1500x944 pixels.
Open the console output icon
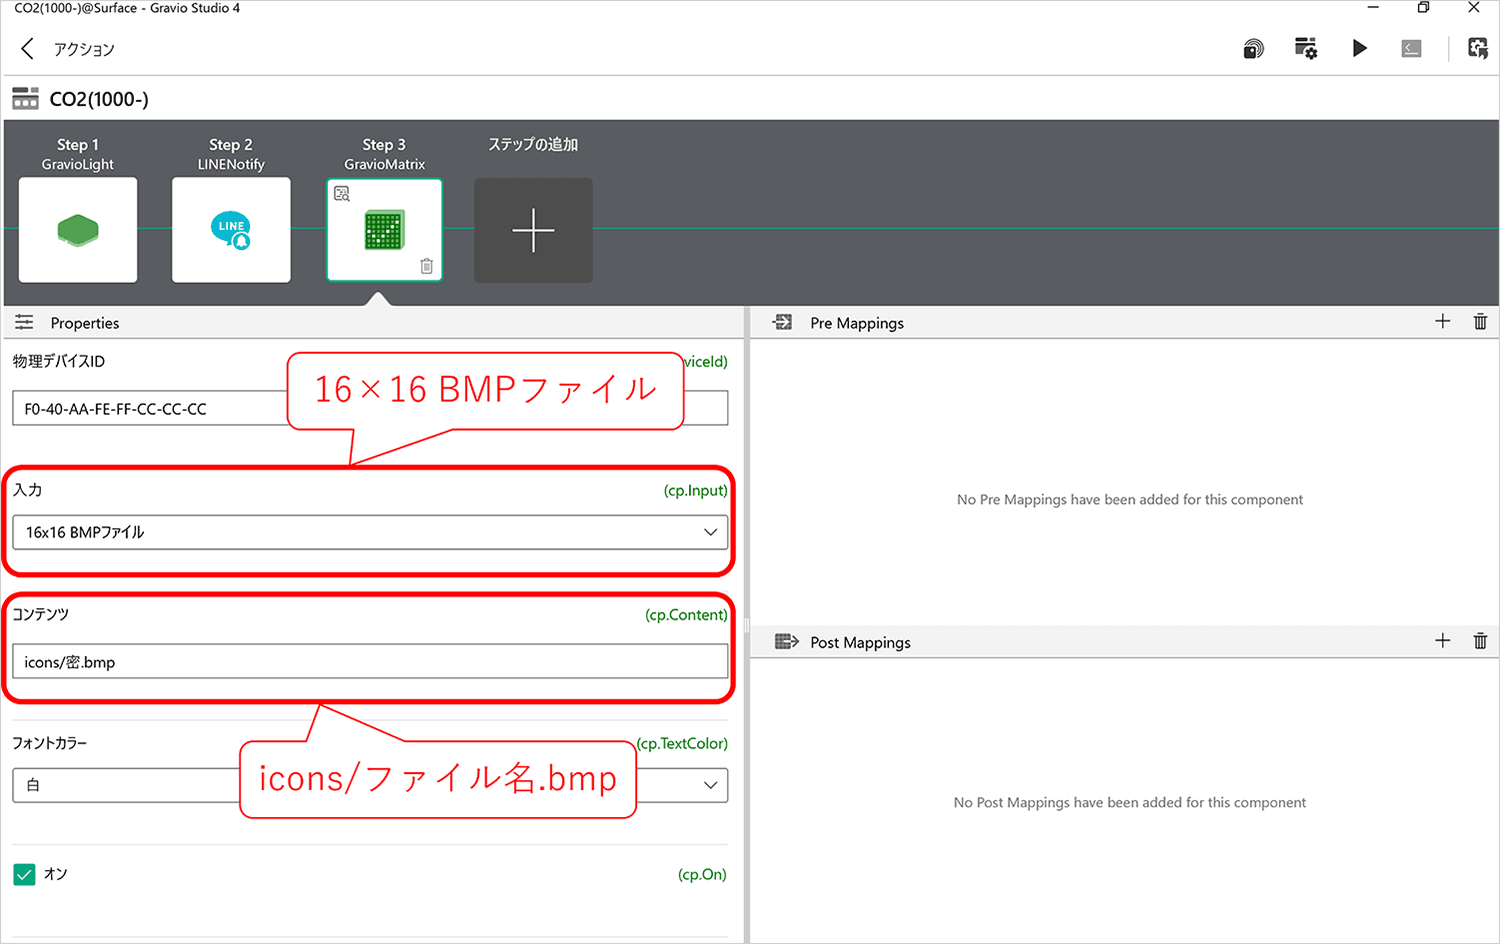pos(1412,48)
